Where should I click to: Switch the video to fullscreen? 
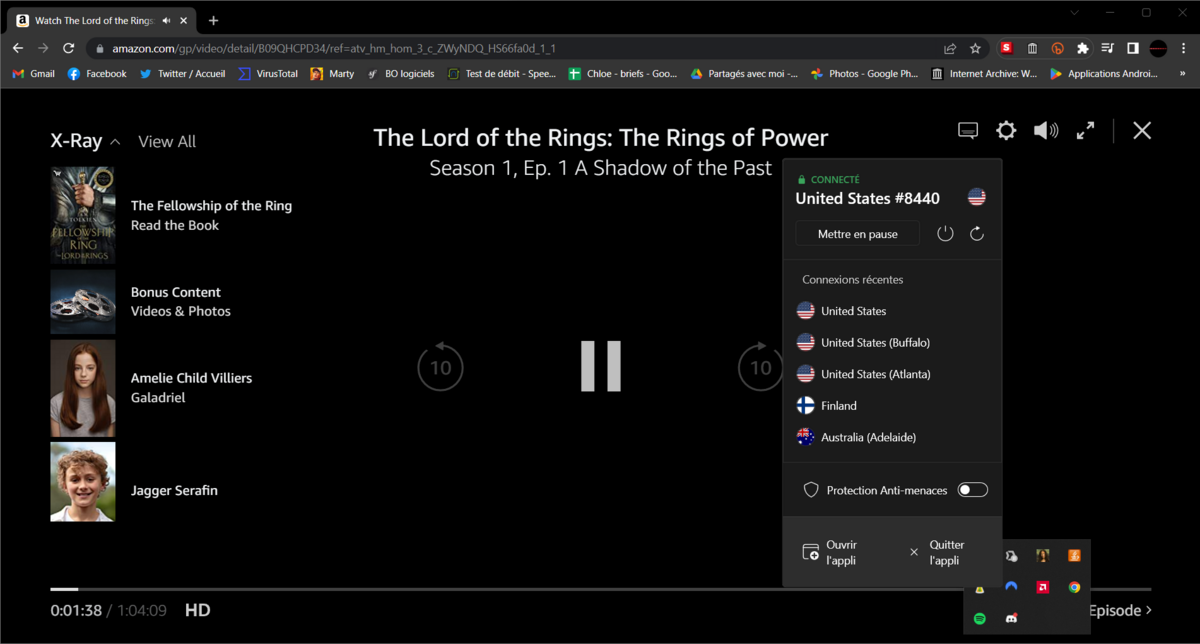(1085, 131)
